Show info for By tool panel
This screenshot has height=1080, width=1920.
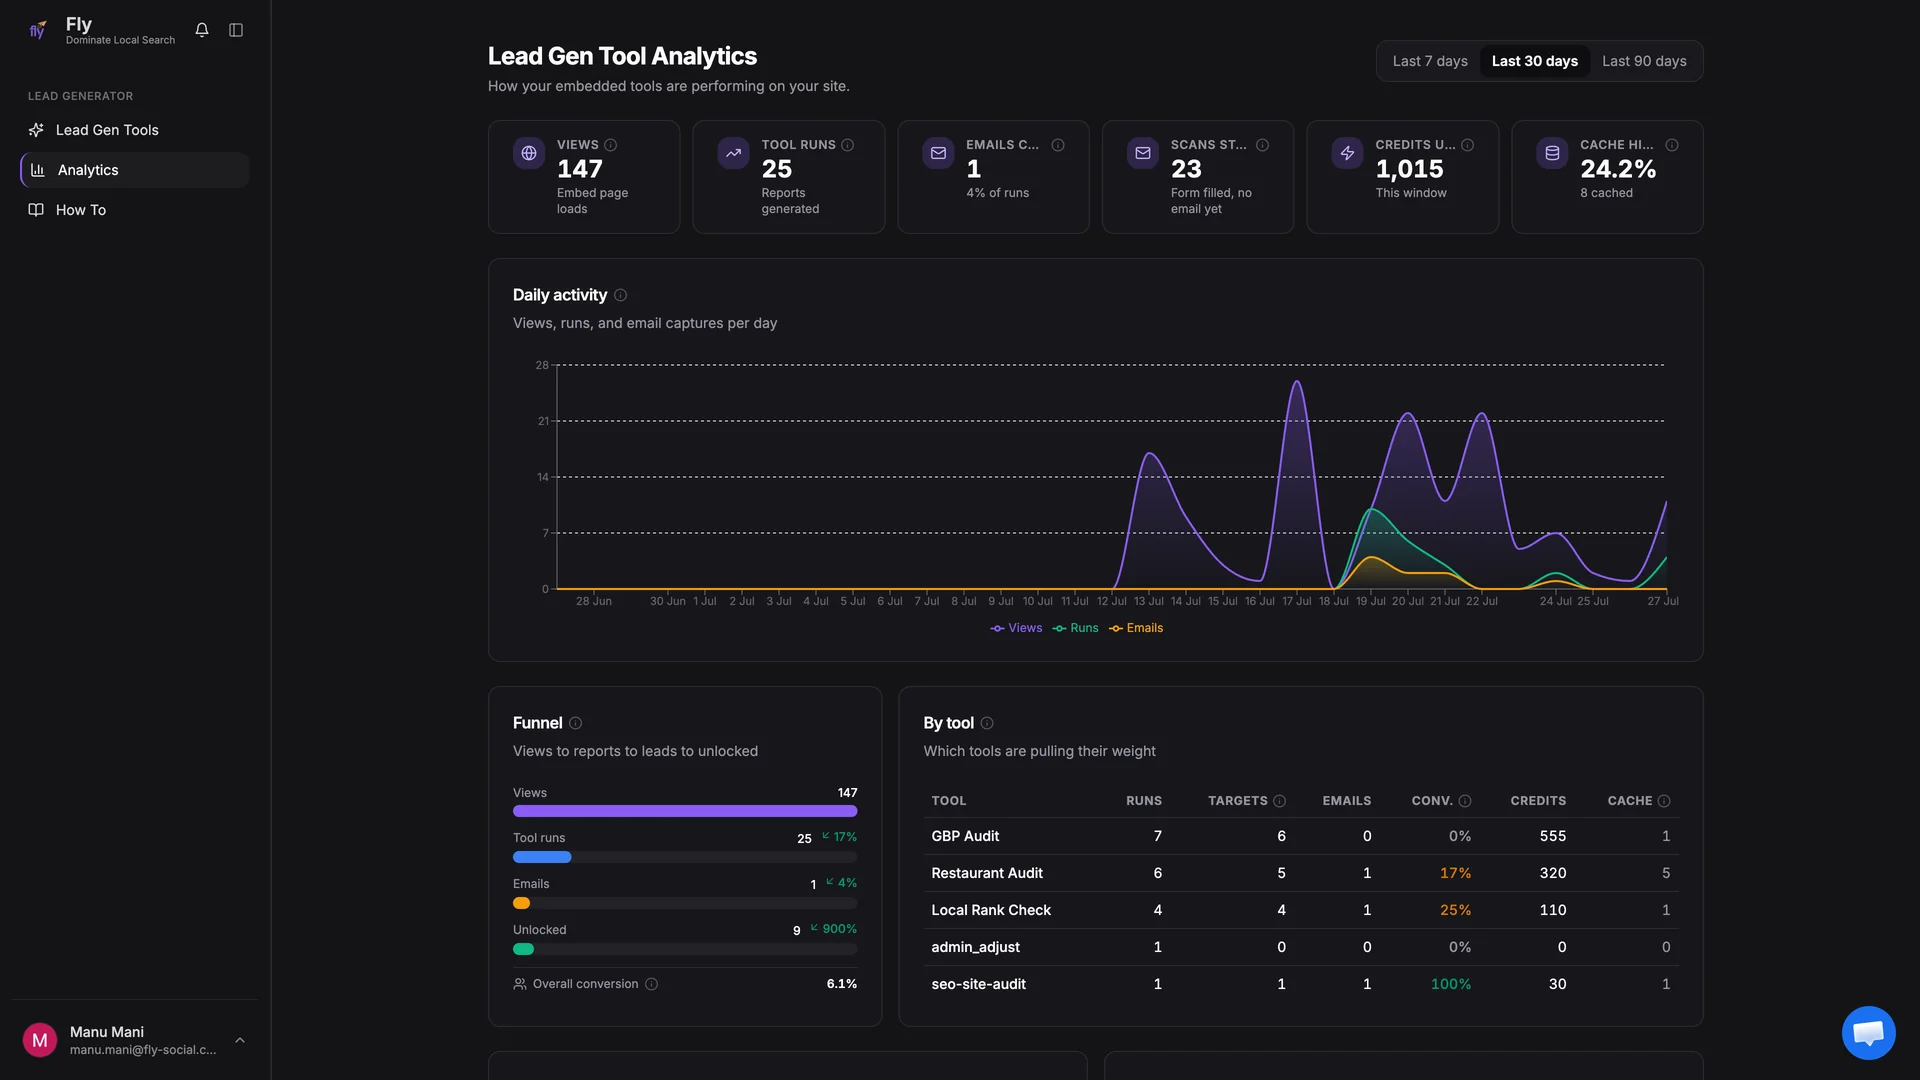[x=987, y=723]
